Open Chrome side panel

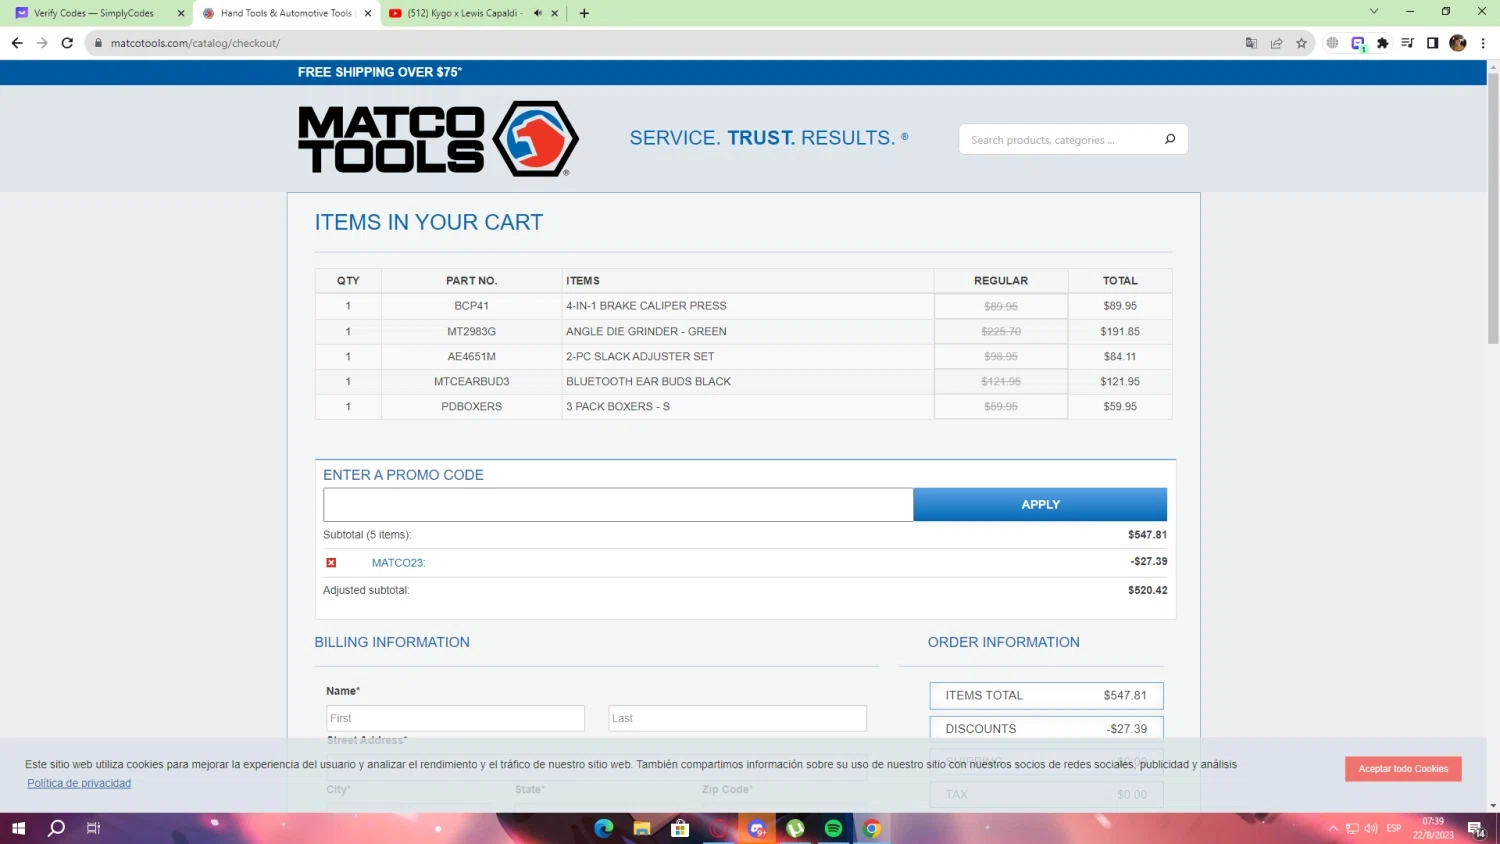tap(1432, 43)
